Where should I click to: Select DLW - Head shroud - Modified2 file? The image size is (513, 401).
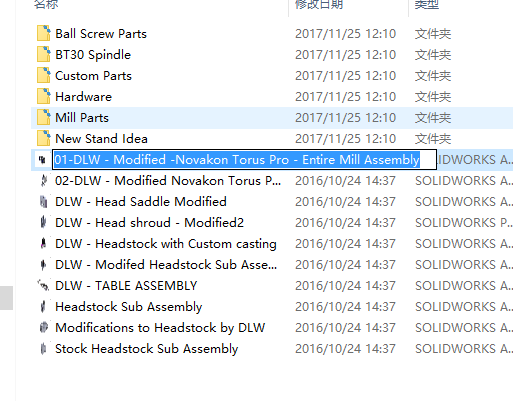pyautogui.click(x=149, y=223)
